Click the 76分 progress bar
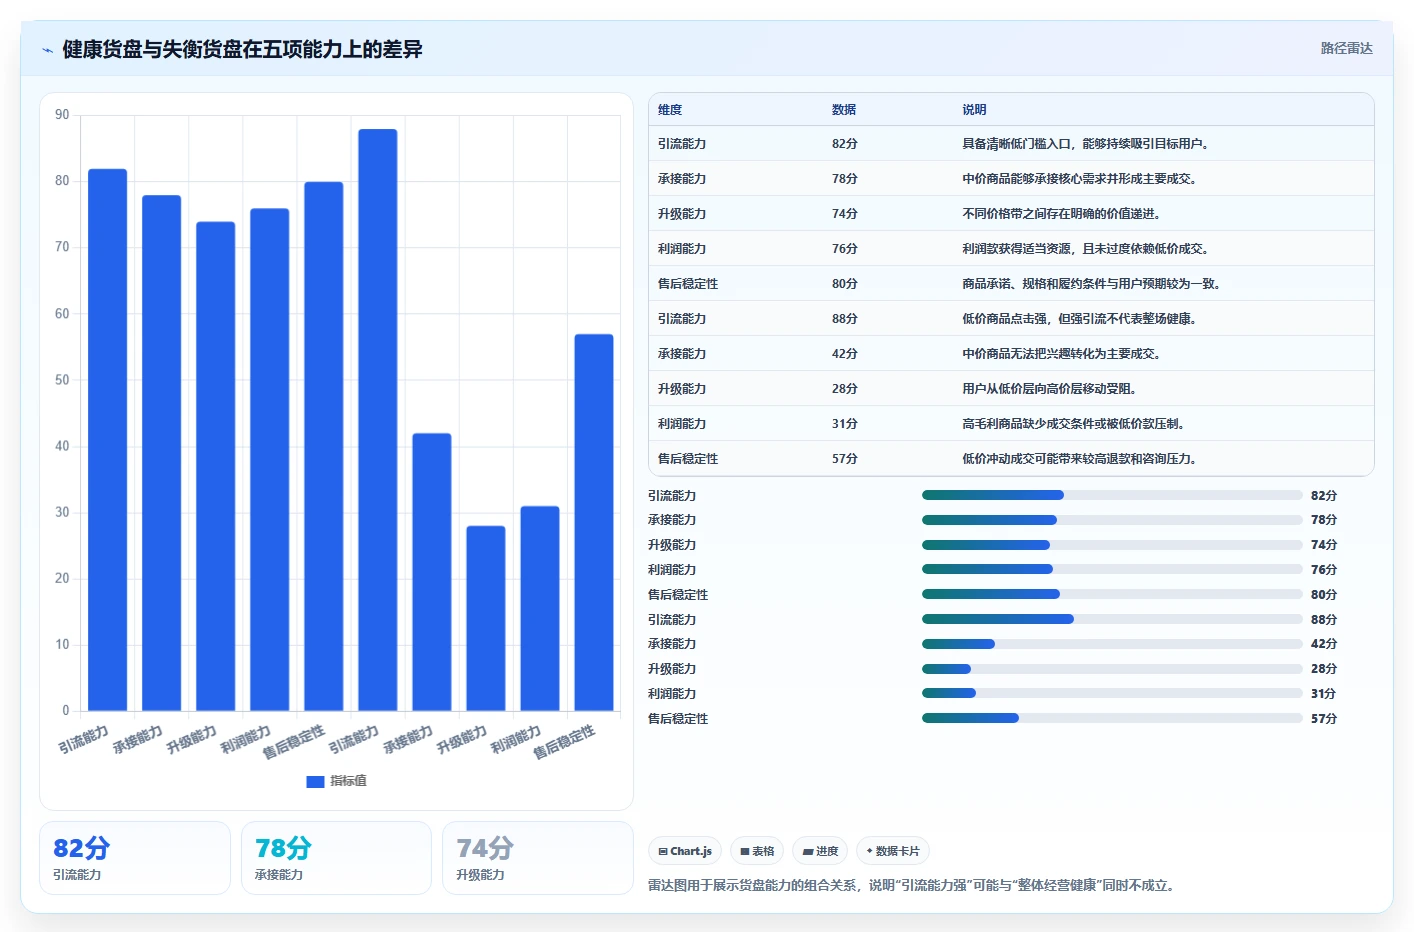The image size is (1414, 932). click(1112, 569)
